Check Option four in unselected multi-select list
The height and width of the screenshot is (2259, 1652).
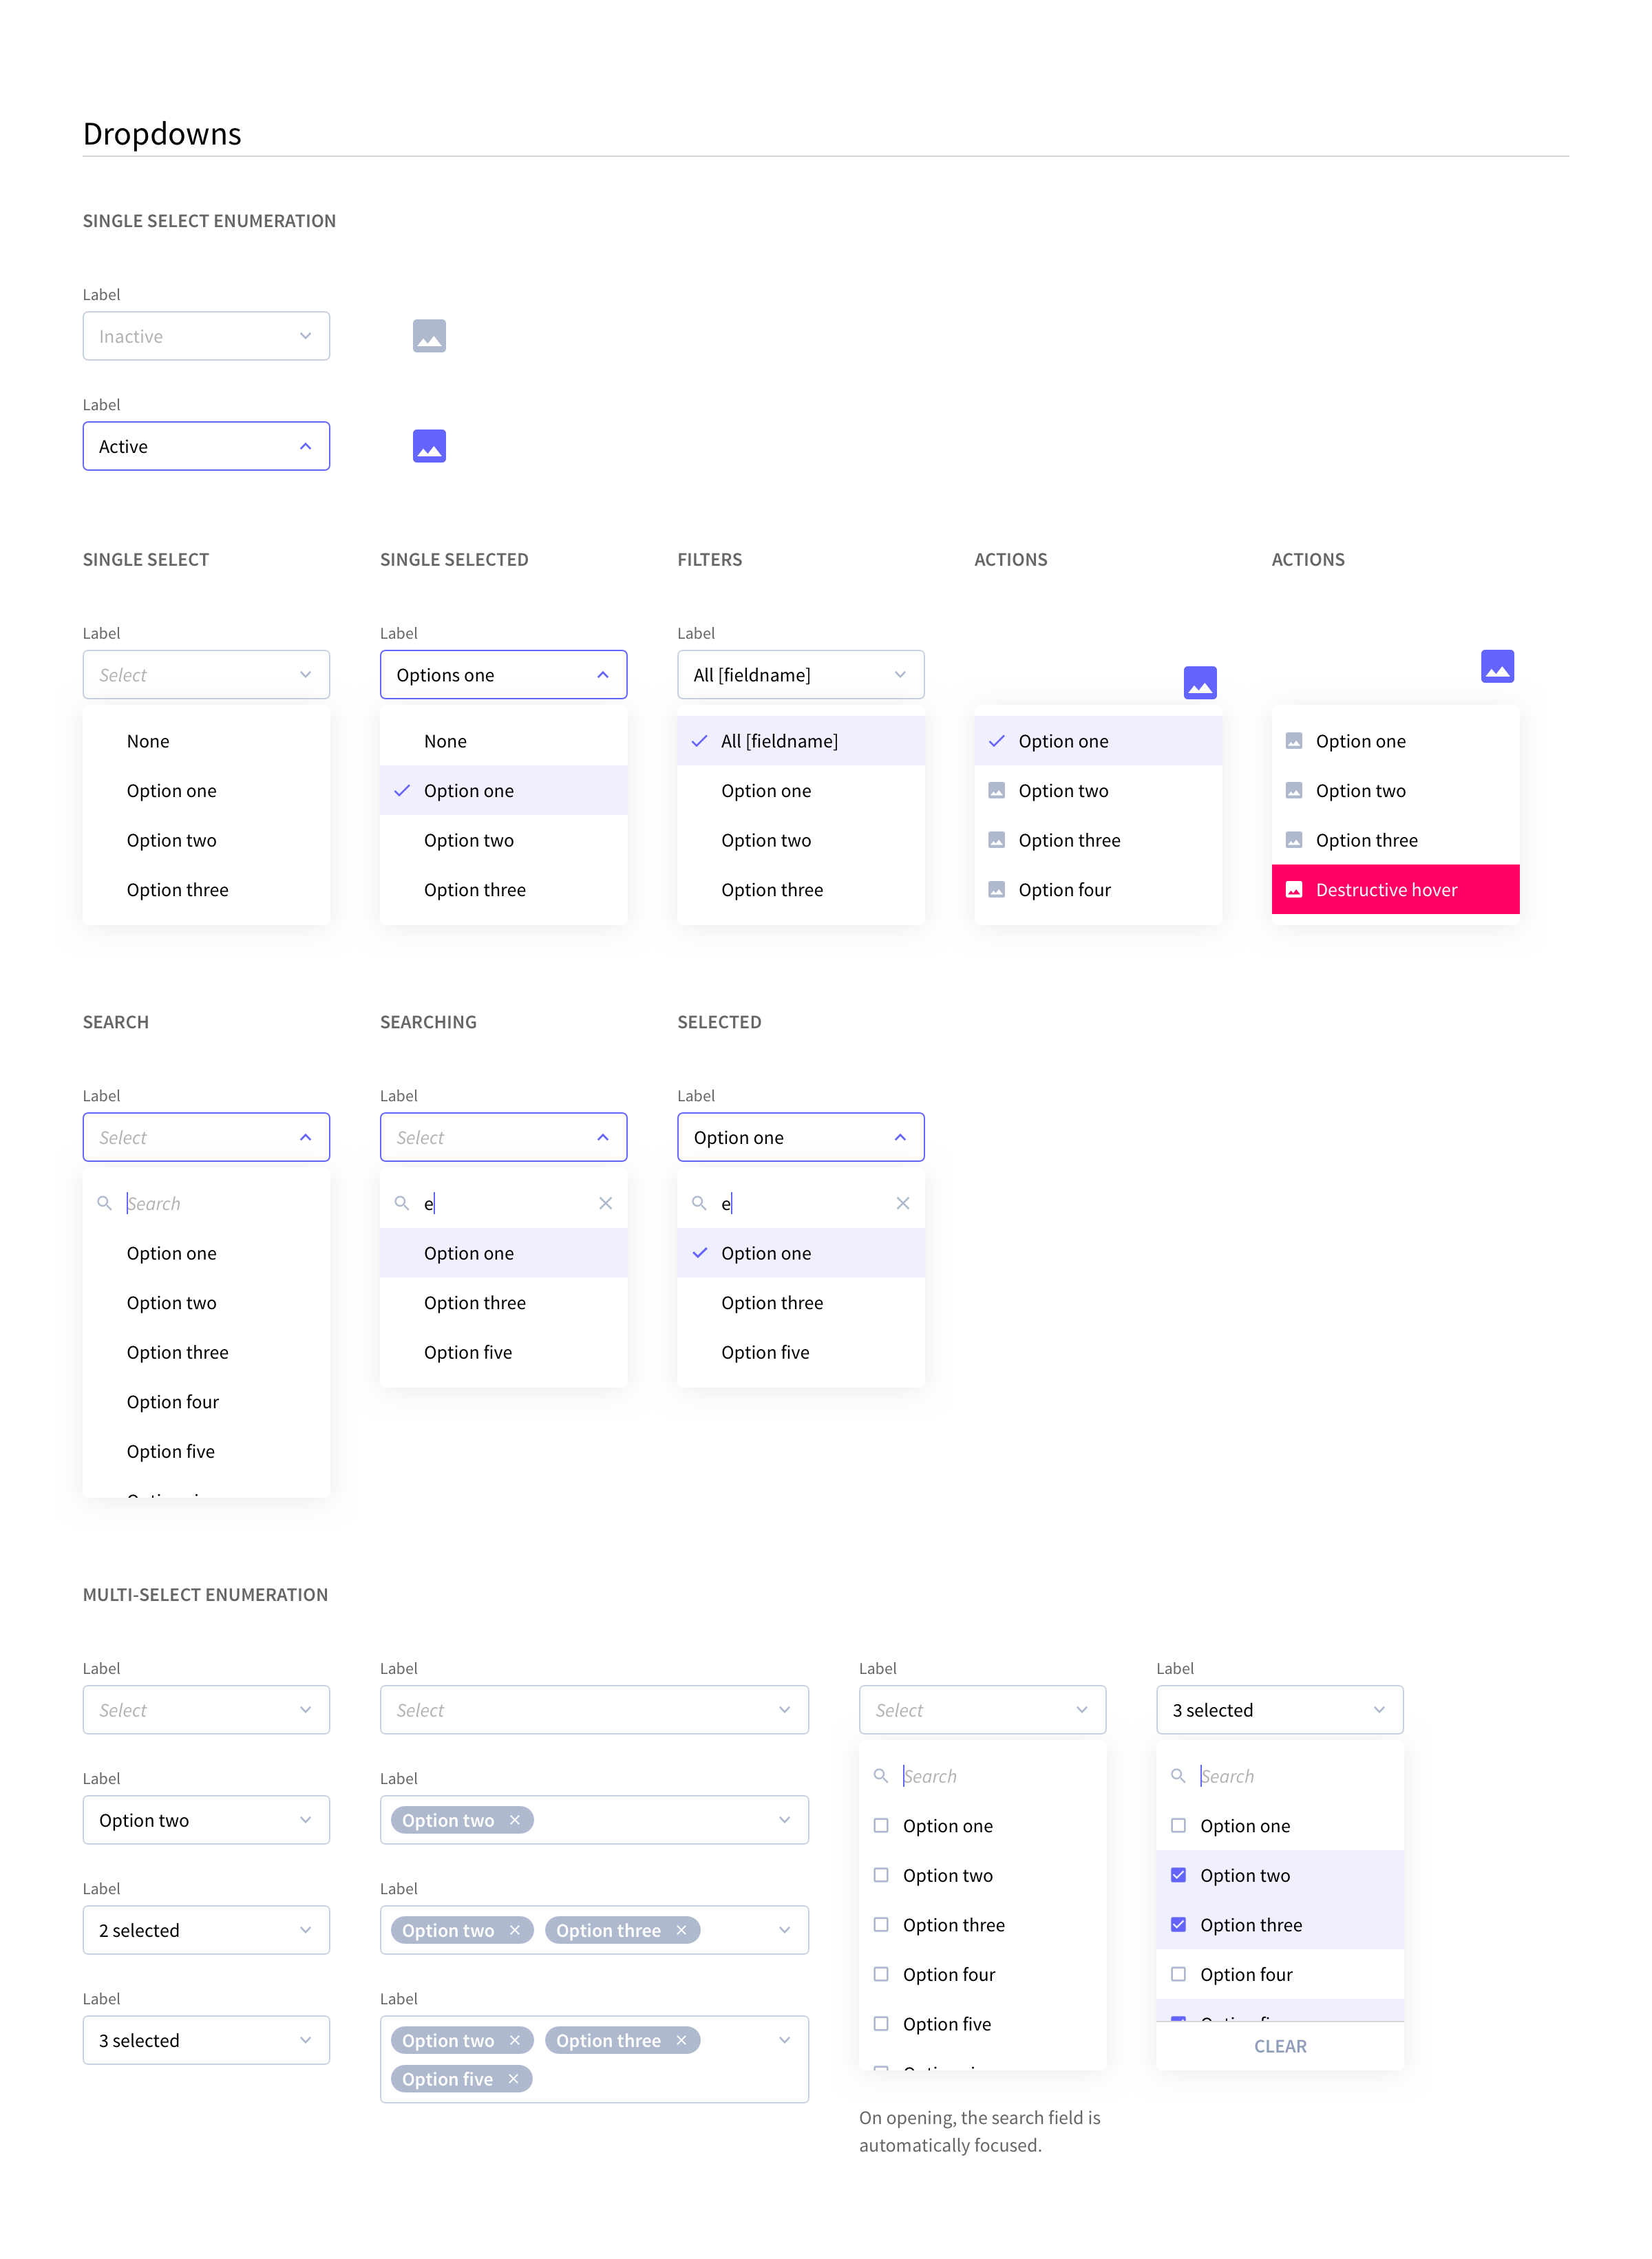pos(881,1974)
